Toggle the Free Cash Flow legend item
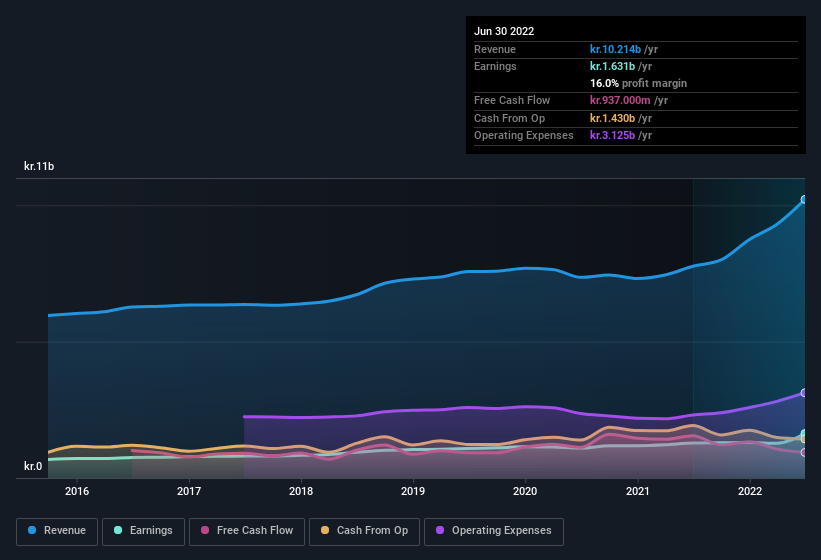821x560 pixels. coord(246,531)
